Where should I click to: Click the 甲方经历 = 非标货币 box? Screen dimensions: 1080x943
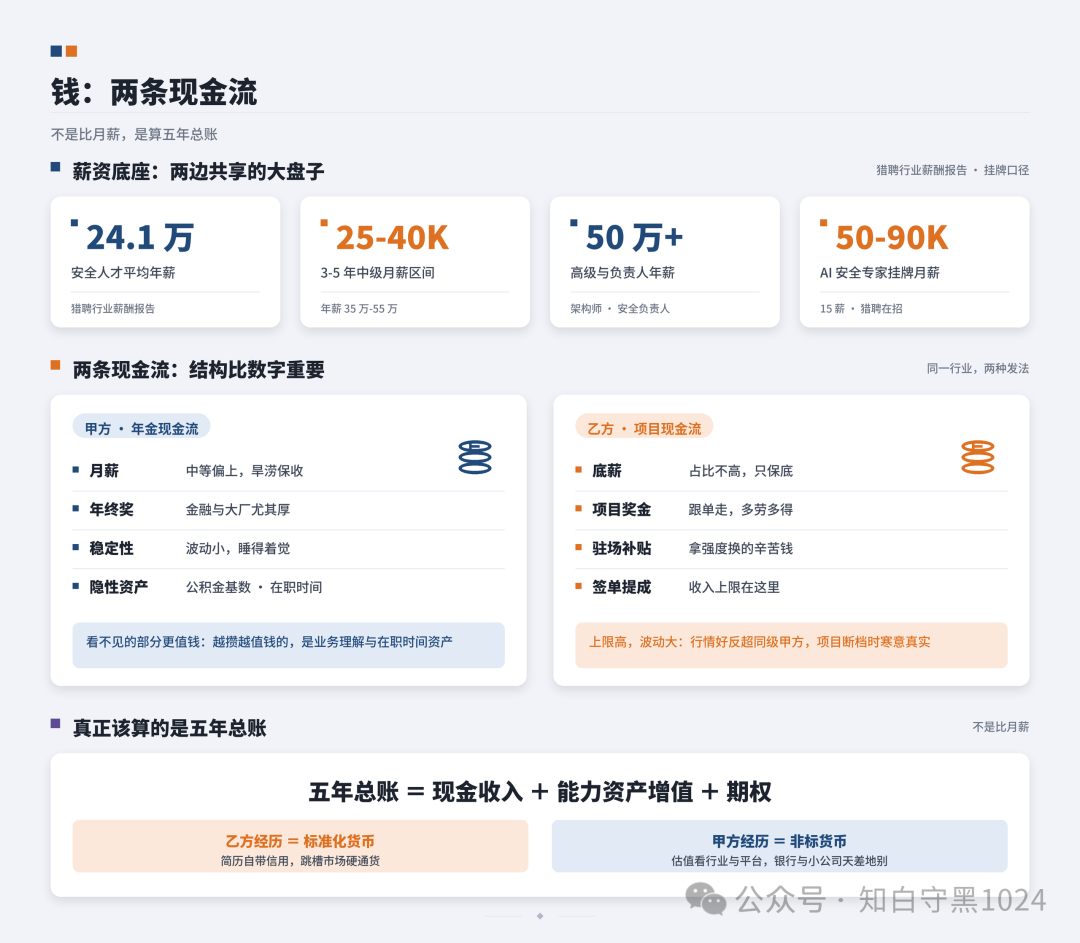780,846
